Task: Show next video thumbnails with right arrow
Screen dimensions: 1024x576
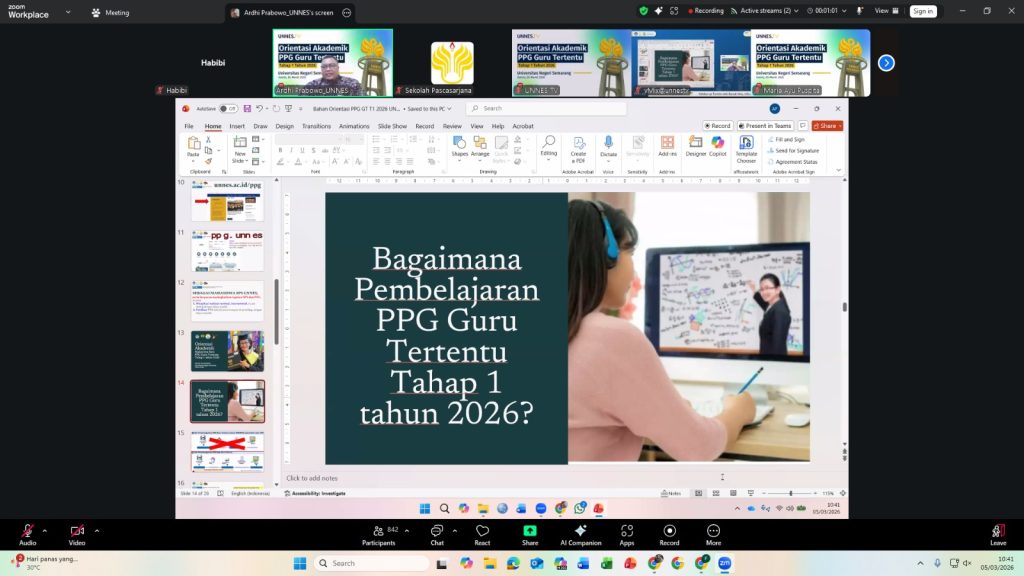Action: (886, 63)
